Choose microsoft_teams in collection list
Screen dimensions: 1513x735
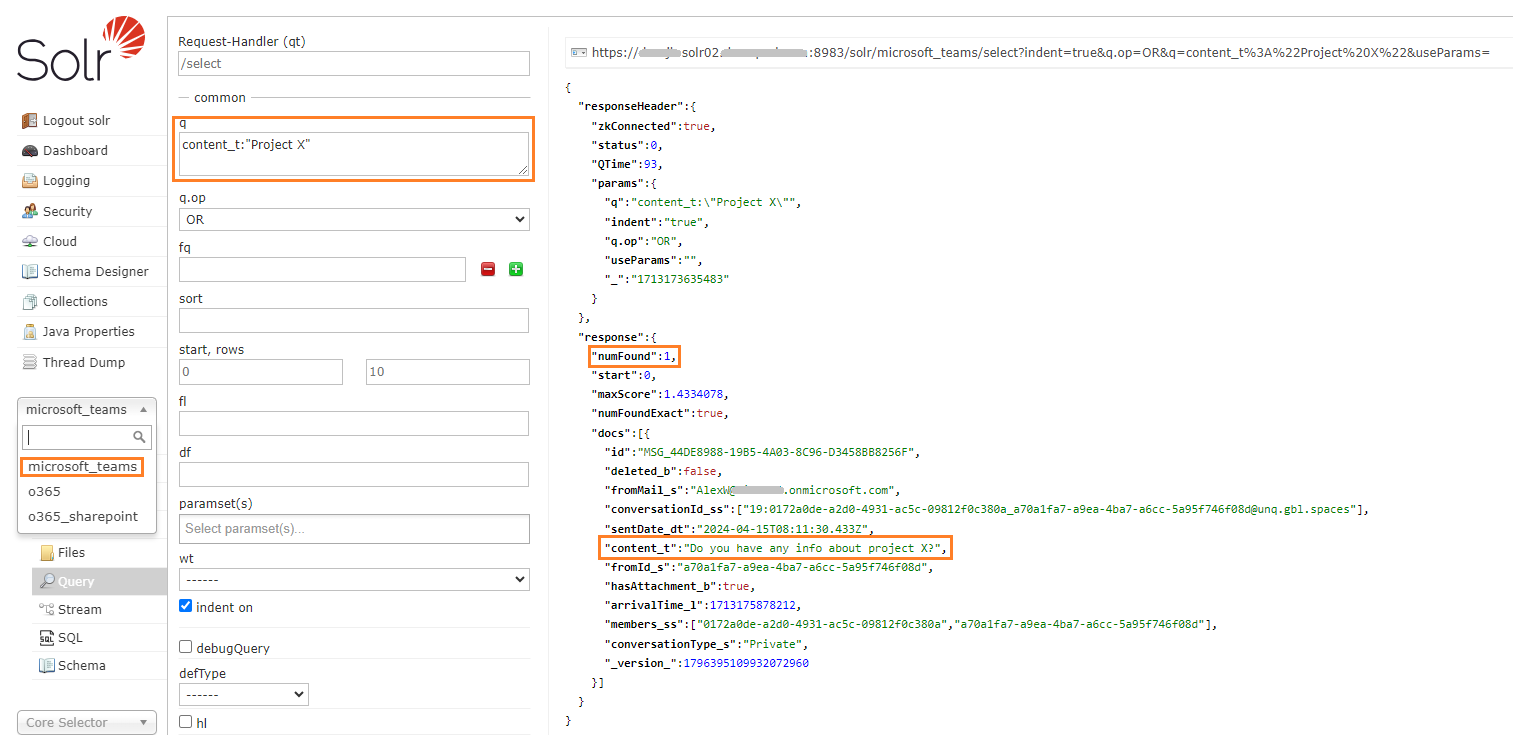[83, 466]
